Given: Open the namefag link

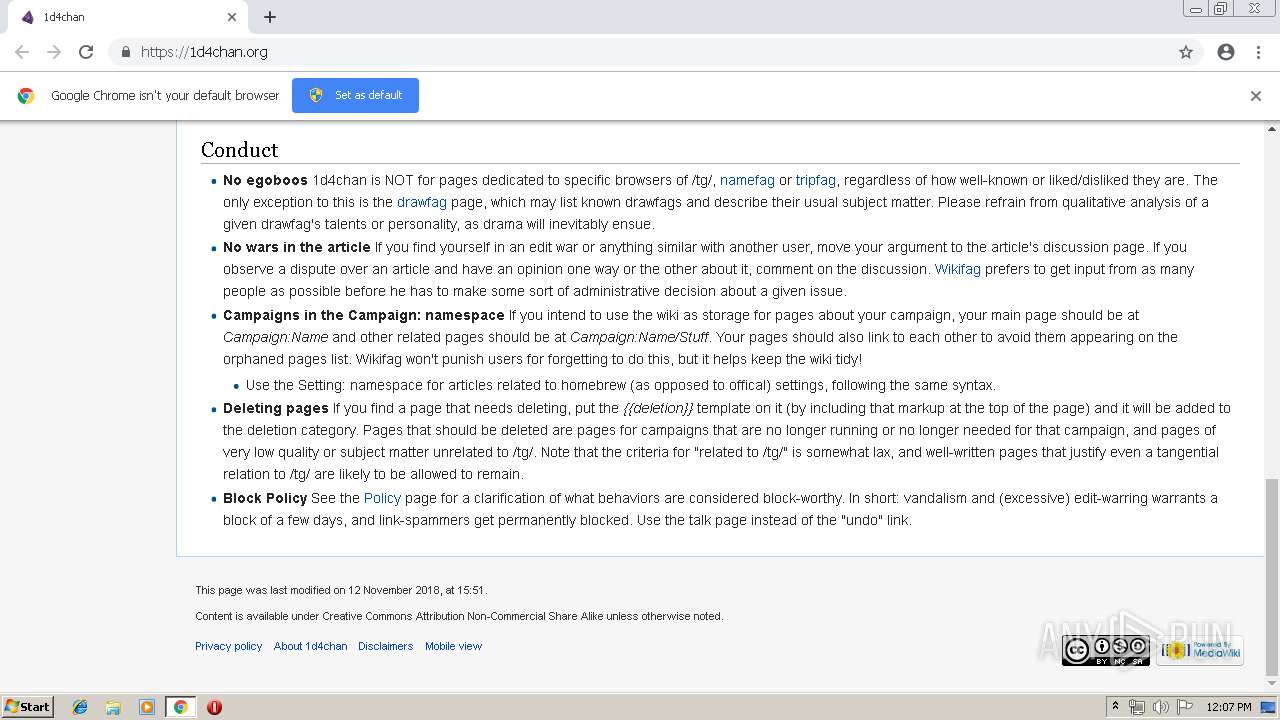Looking at the screenshot, I should coord(747,180).
